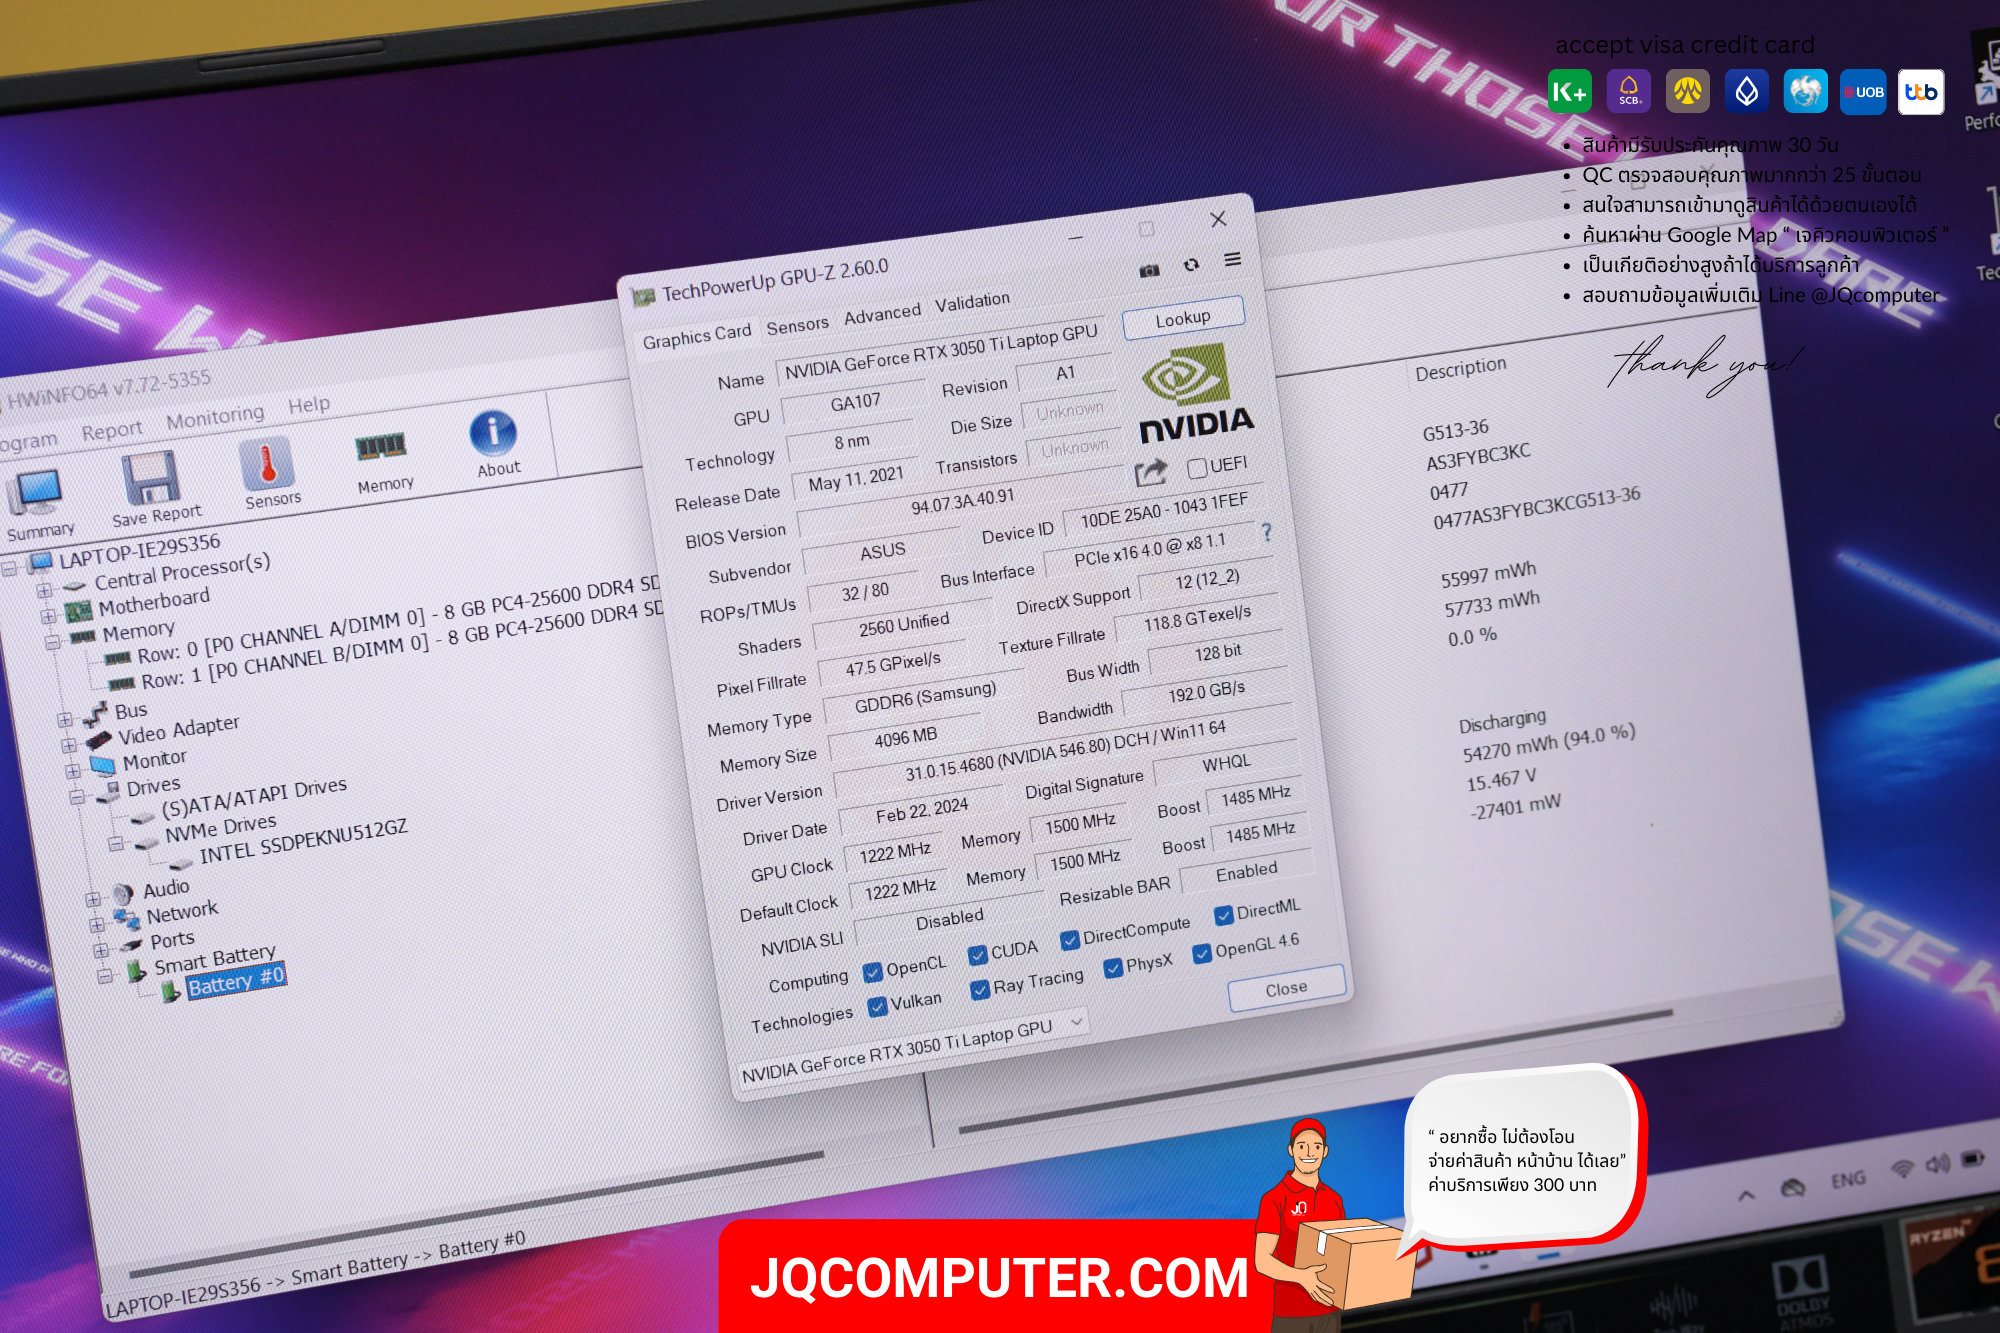Click the Save Report floppy disk icon
This screenshot has width=2000, height=1333.
[151, 478]
